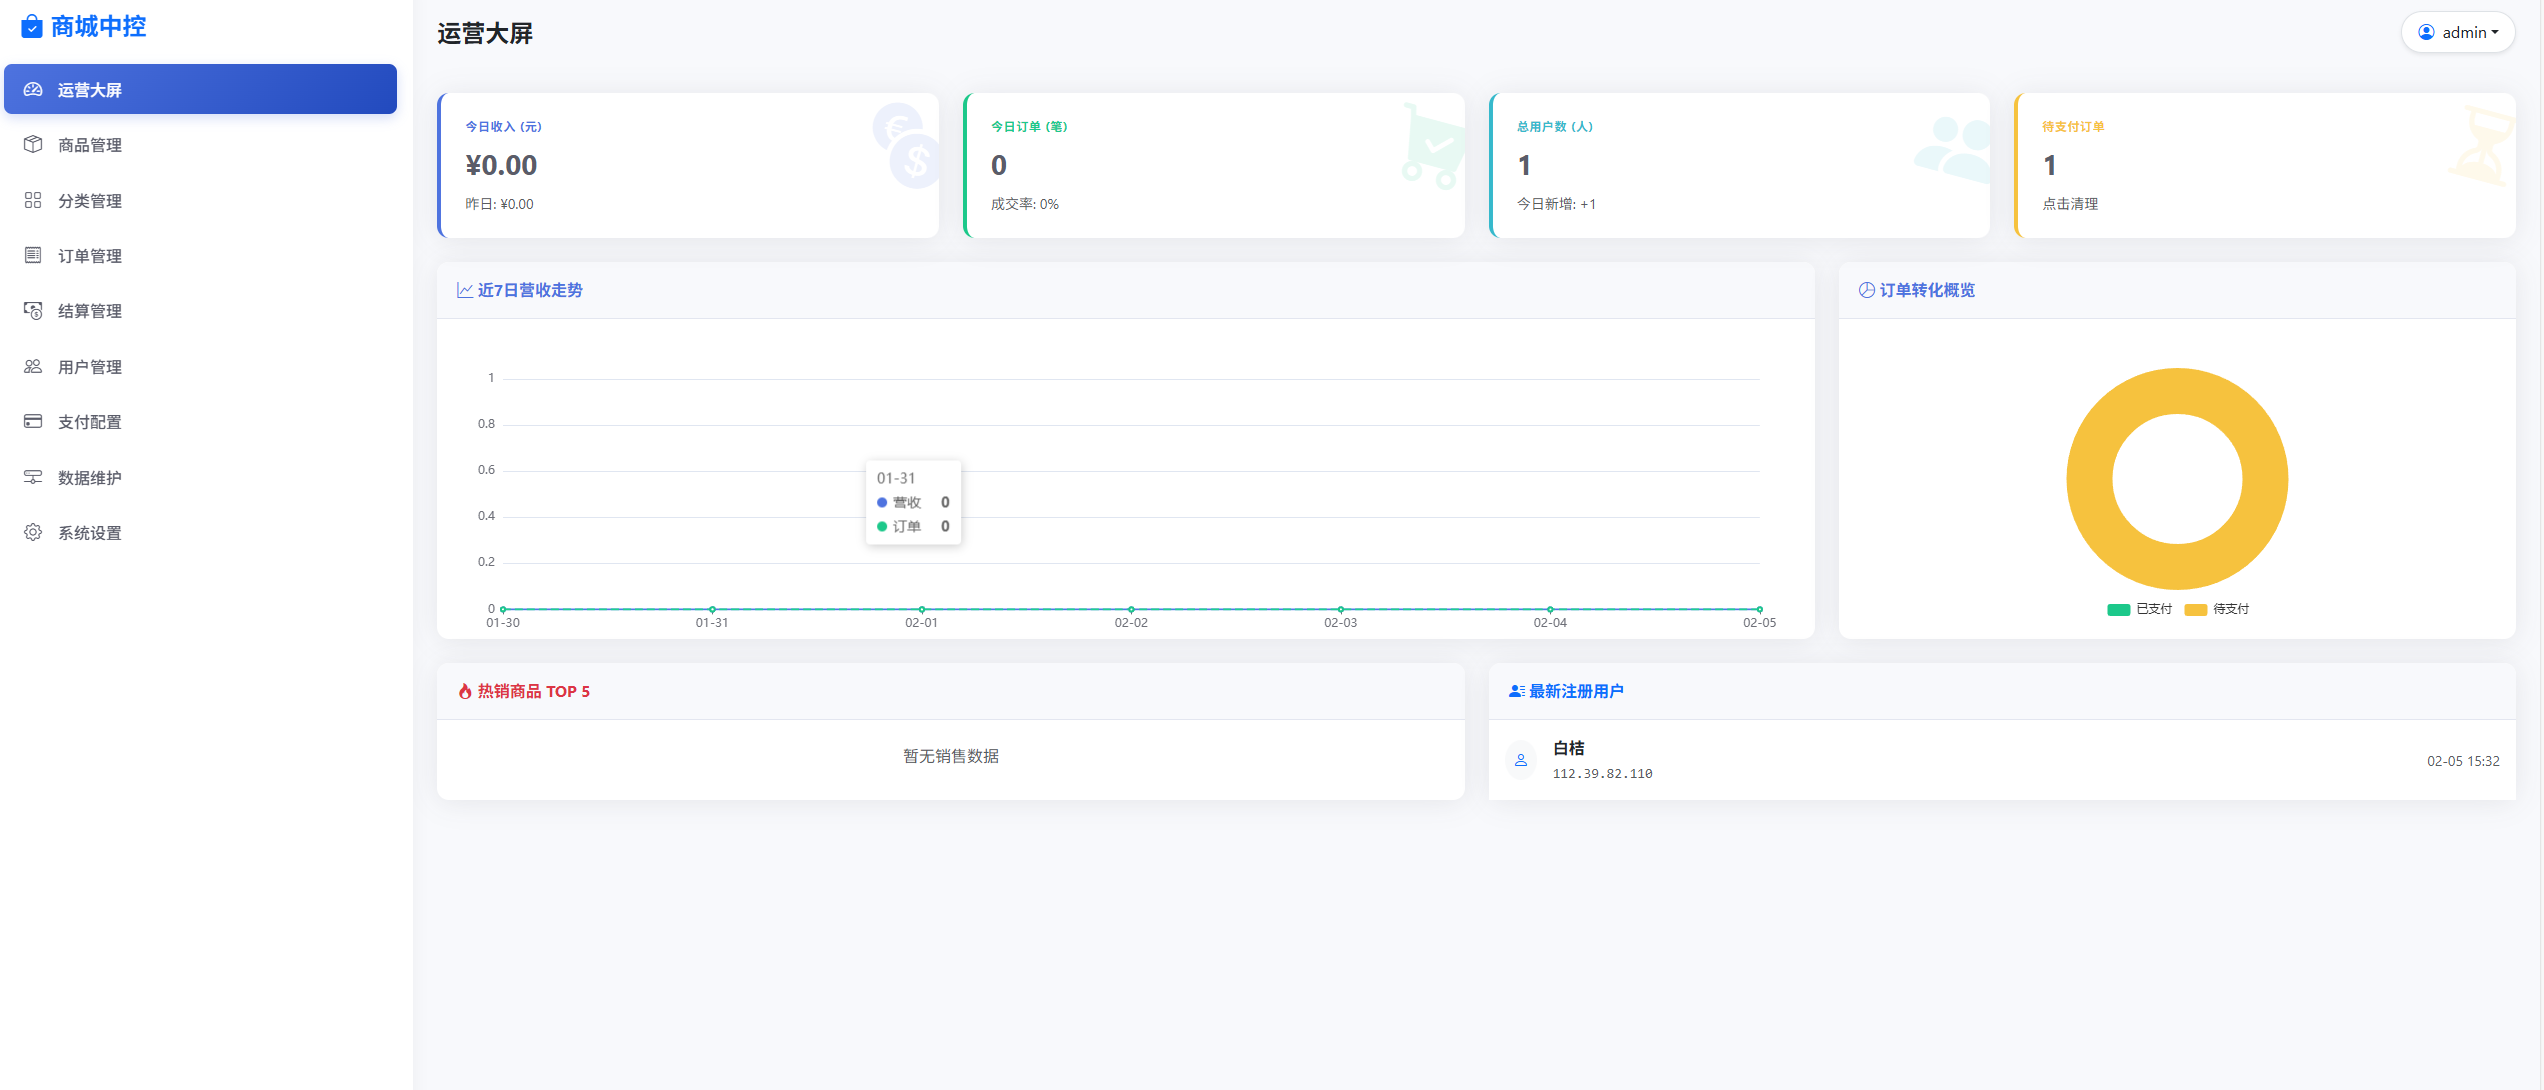This screenshot has height=1090, width=2544.
Task: Click the 商品管理 box icon in sidebar
Action: click(x=33, y=145)
